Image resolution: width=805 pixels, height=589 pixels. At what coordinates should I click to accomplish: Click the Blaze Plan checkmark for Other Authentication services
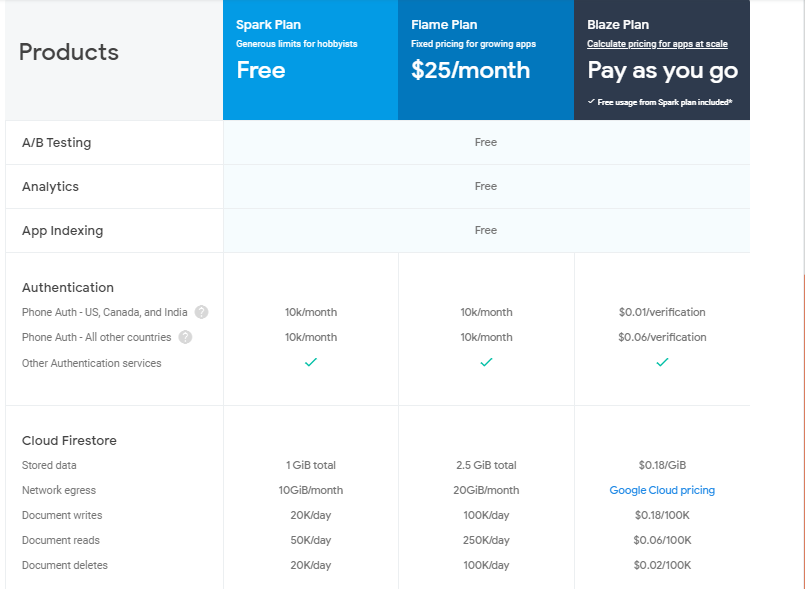662,363
